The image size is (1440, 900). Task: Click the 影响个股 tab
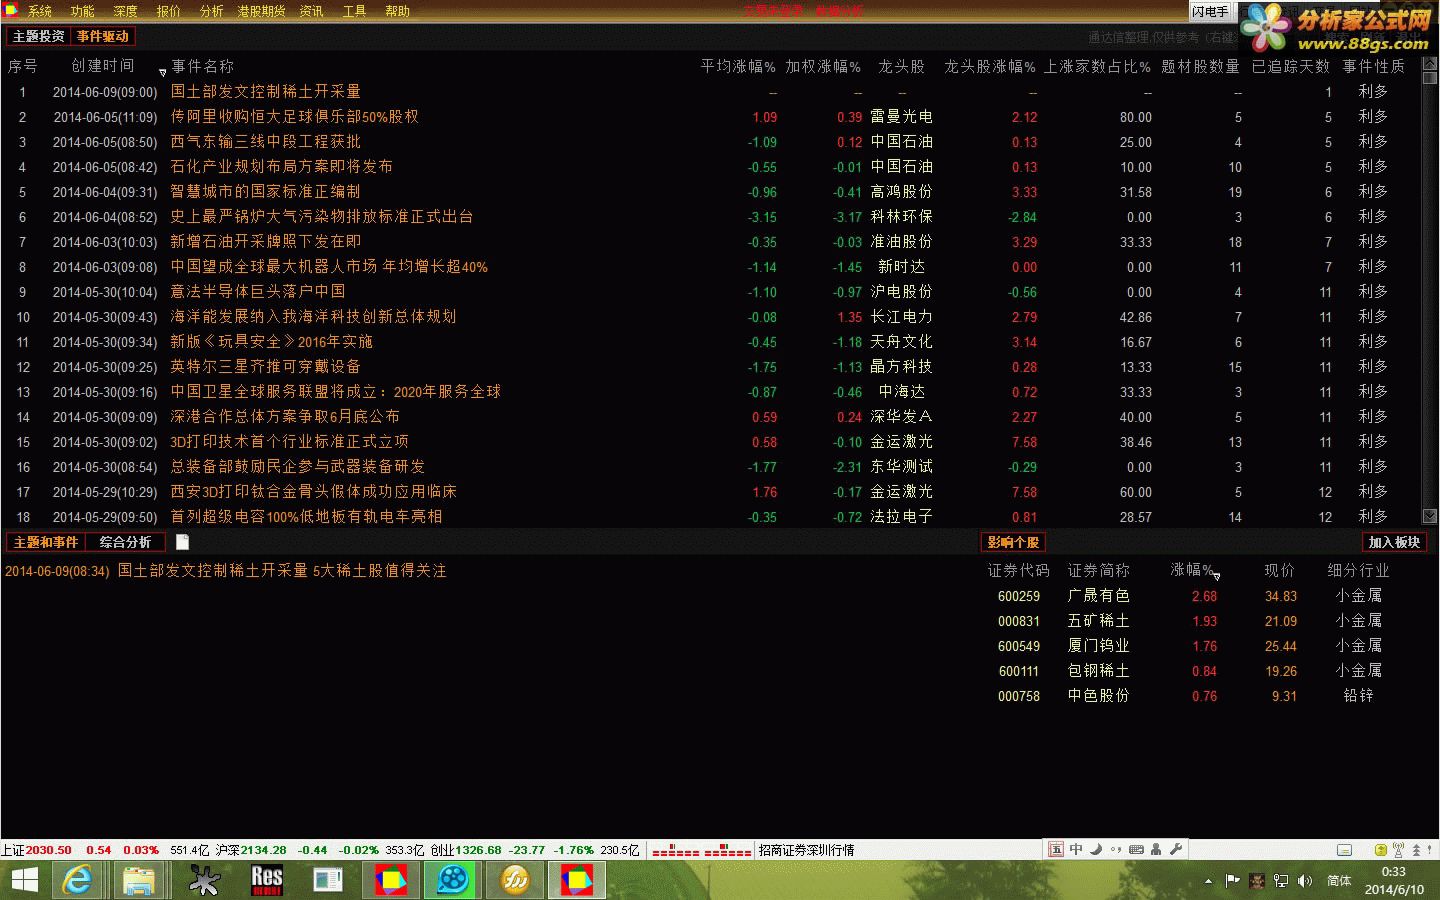tap(1013, 542)
